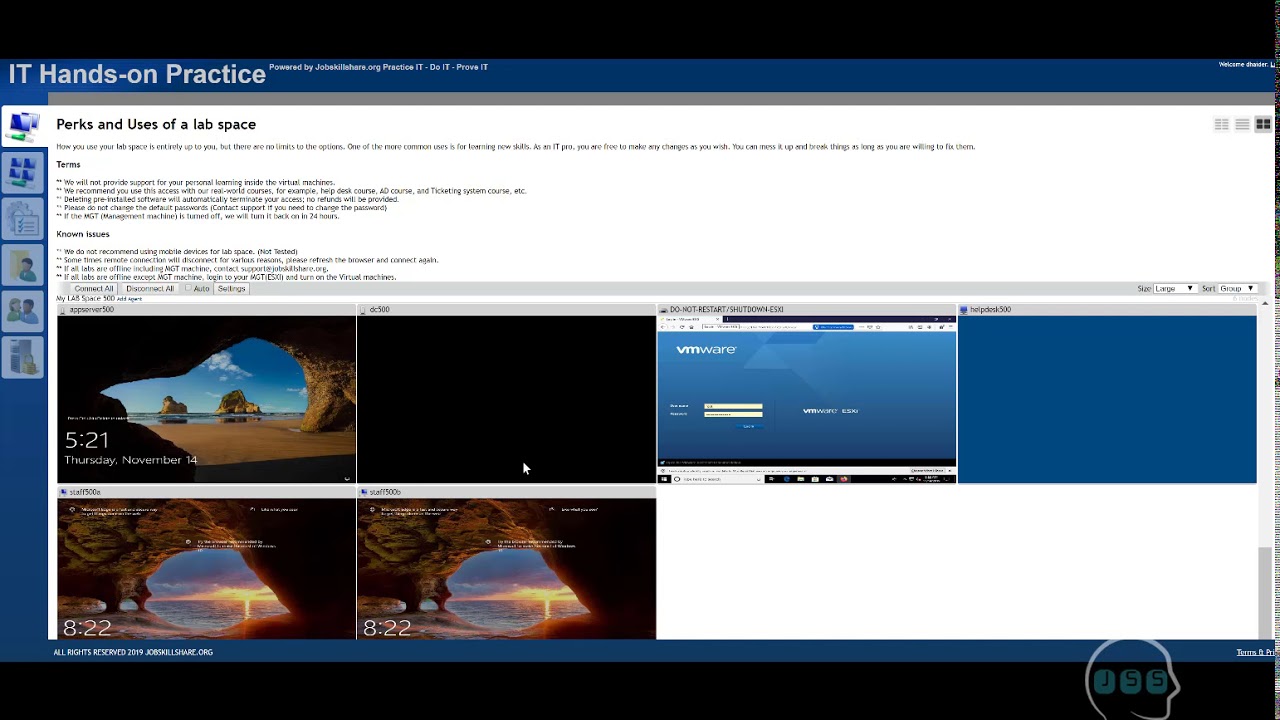Open the Sort dropdown
The height and width of the screenshot is (720, 1280).
1236,288
